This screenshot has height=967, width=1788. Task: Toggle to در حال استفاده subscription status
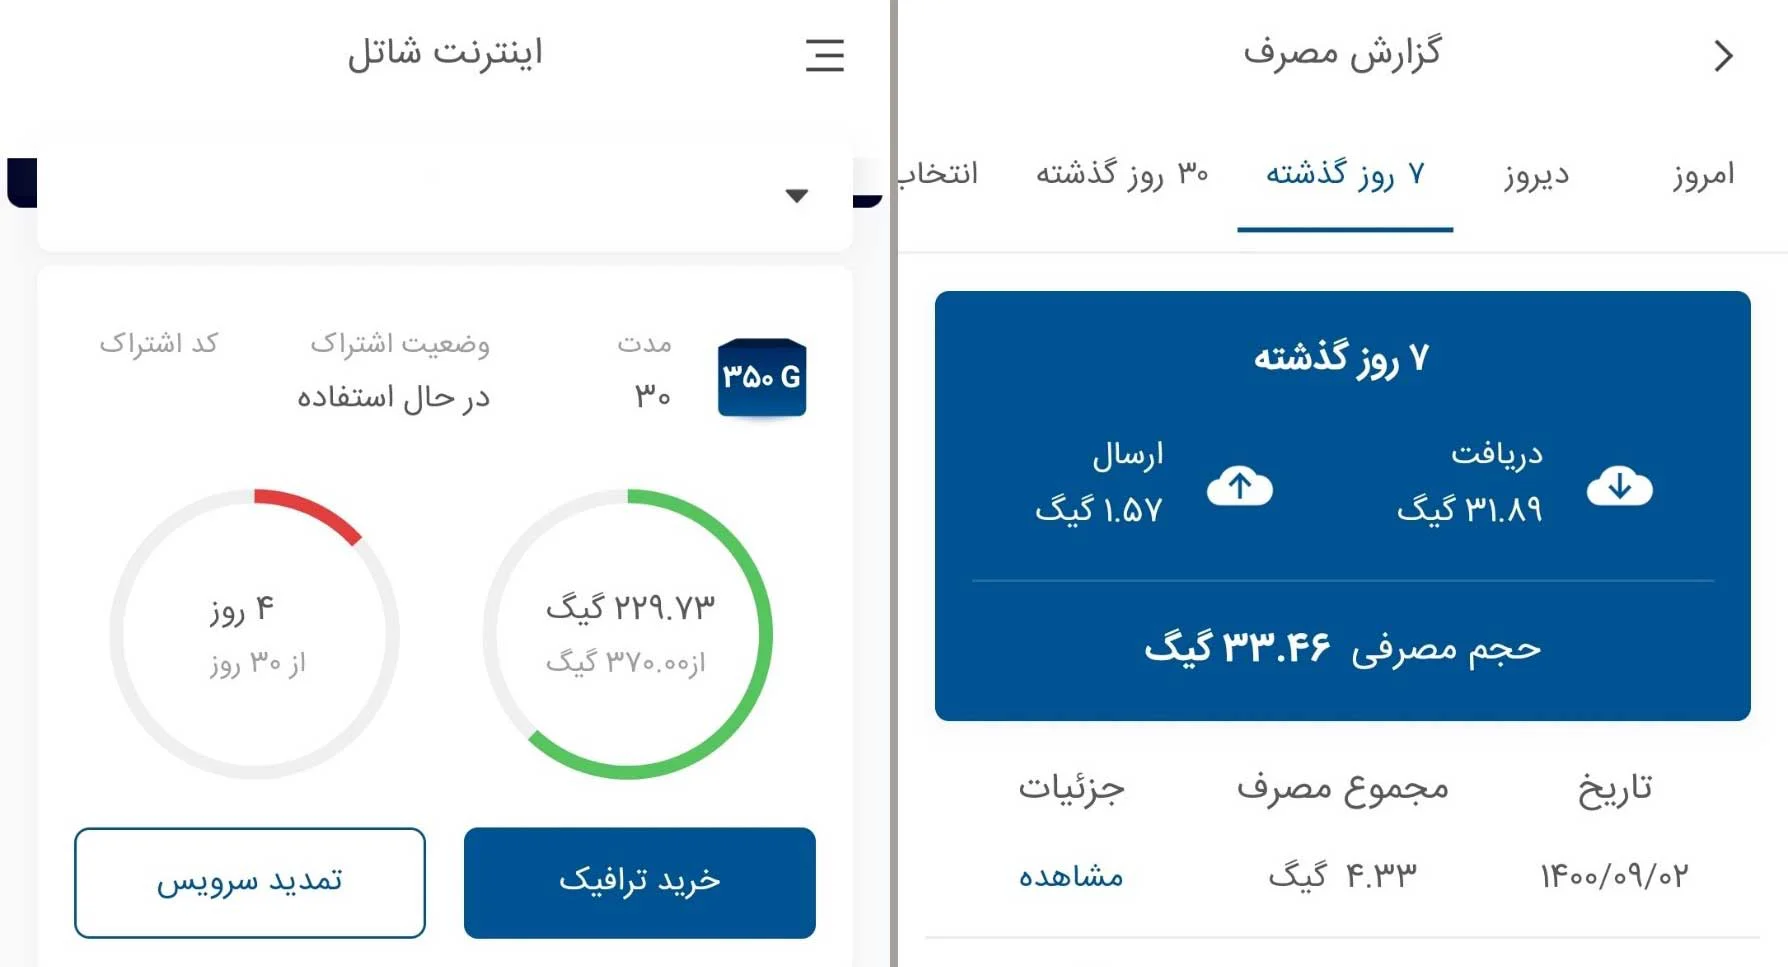[x=394, y=396]
